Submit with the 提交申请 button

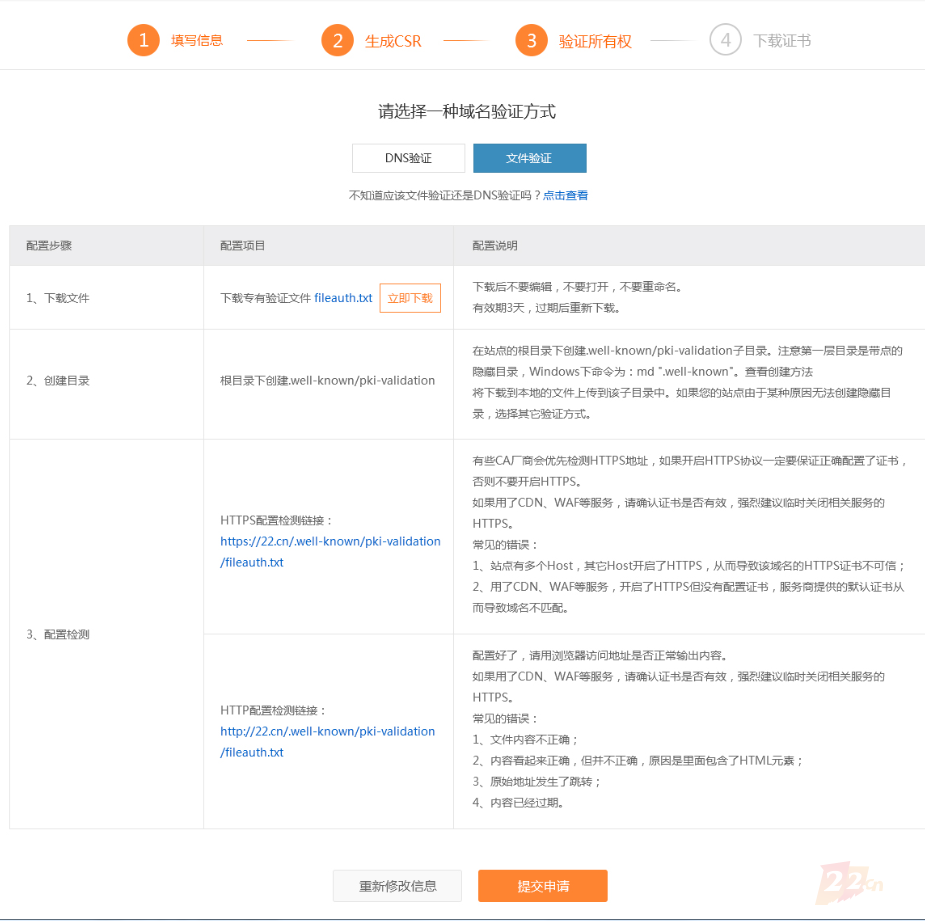click(x=542, y=886)
